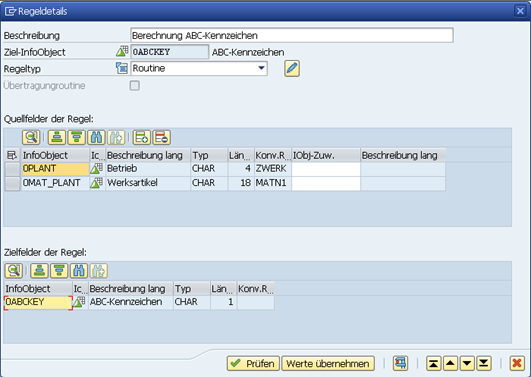Image resolution: width=531 pixels, height=377 pixels.
Task: Click characteristic icon in 0PLANT row
Action: coord(97,168)
